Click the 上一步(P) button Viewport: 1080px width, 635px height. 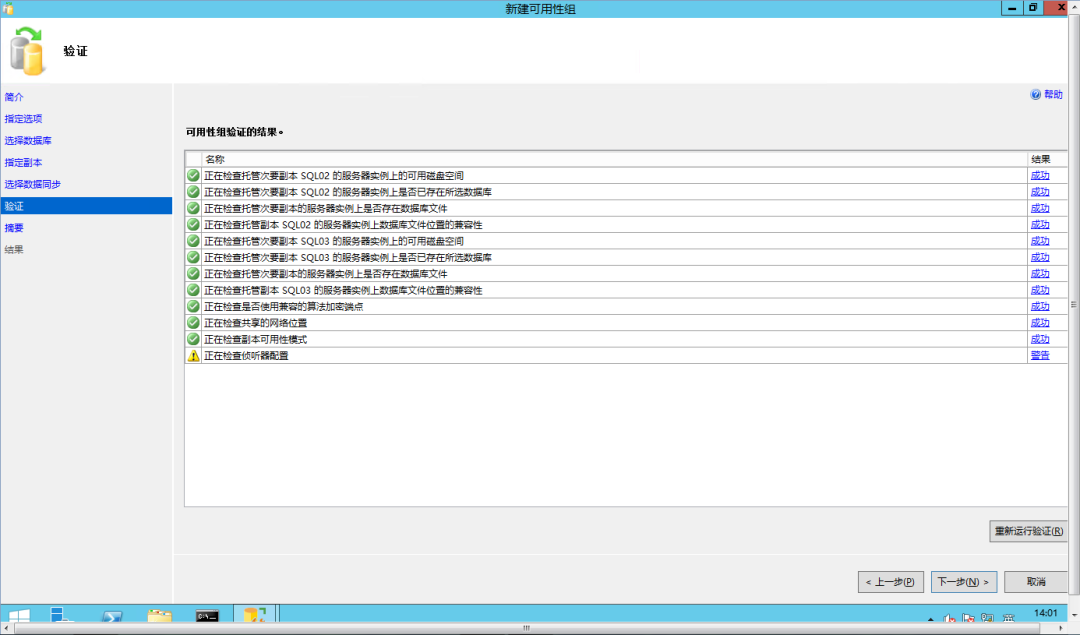890,582
